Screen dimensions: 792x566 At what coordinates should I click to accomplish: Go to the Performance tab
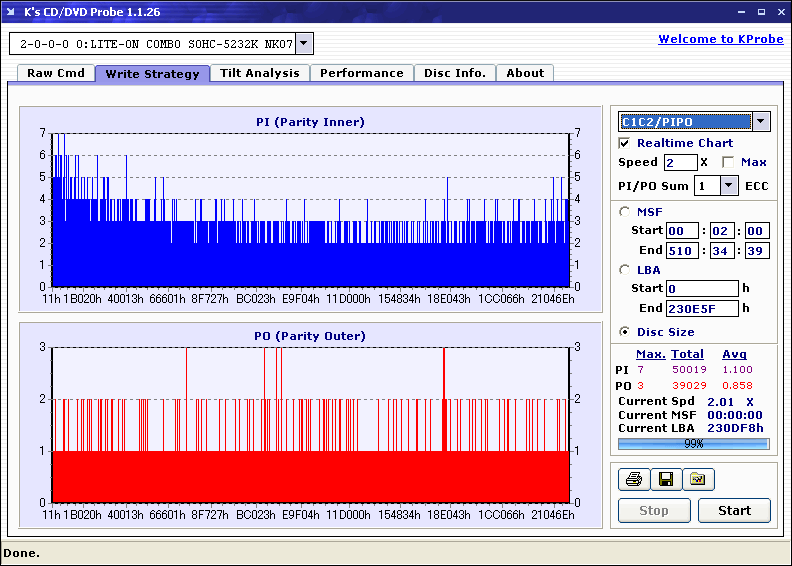point(361,73)
